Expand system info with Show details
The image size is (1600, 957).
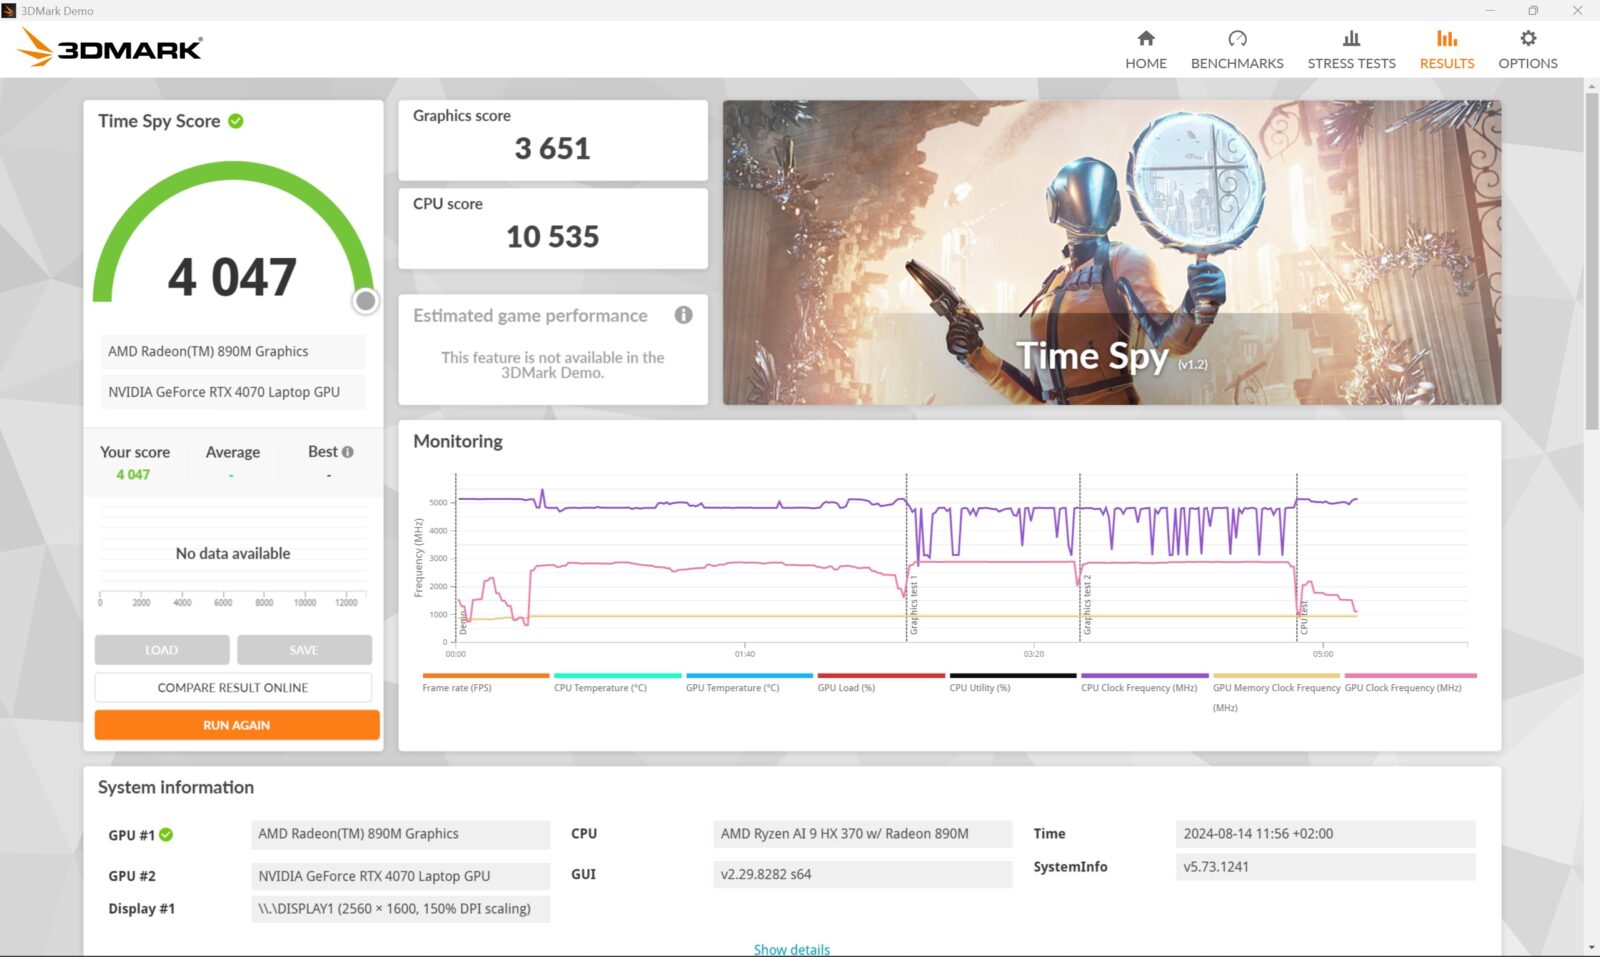pyautogui.click(x=791, y=949)
